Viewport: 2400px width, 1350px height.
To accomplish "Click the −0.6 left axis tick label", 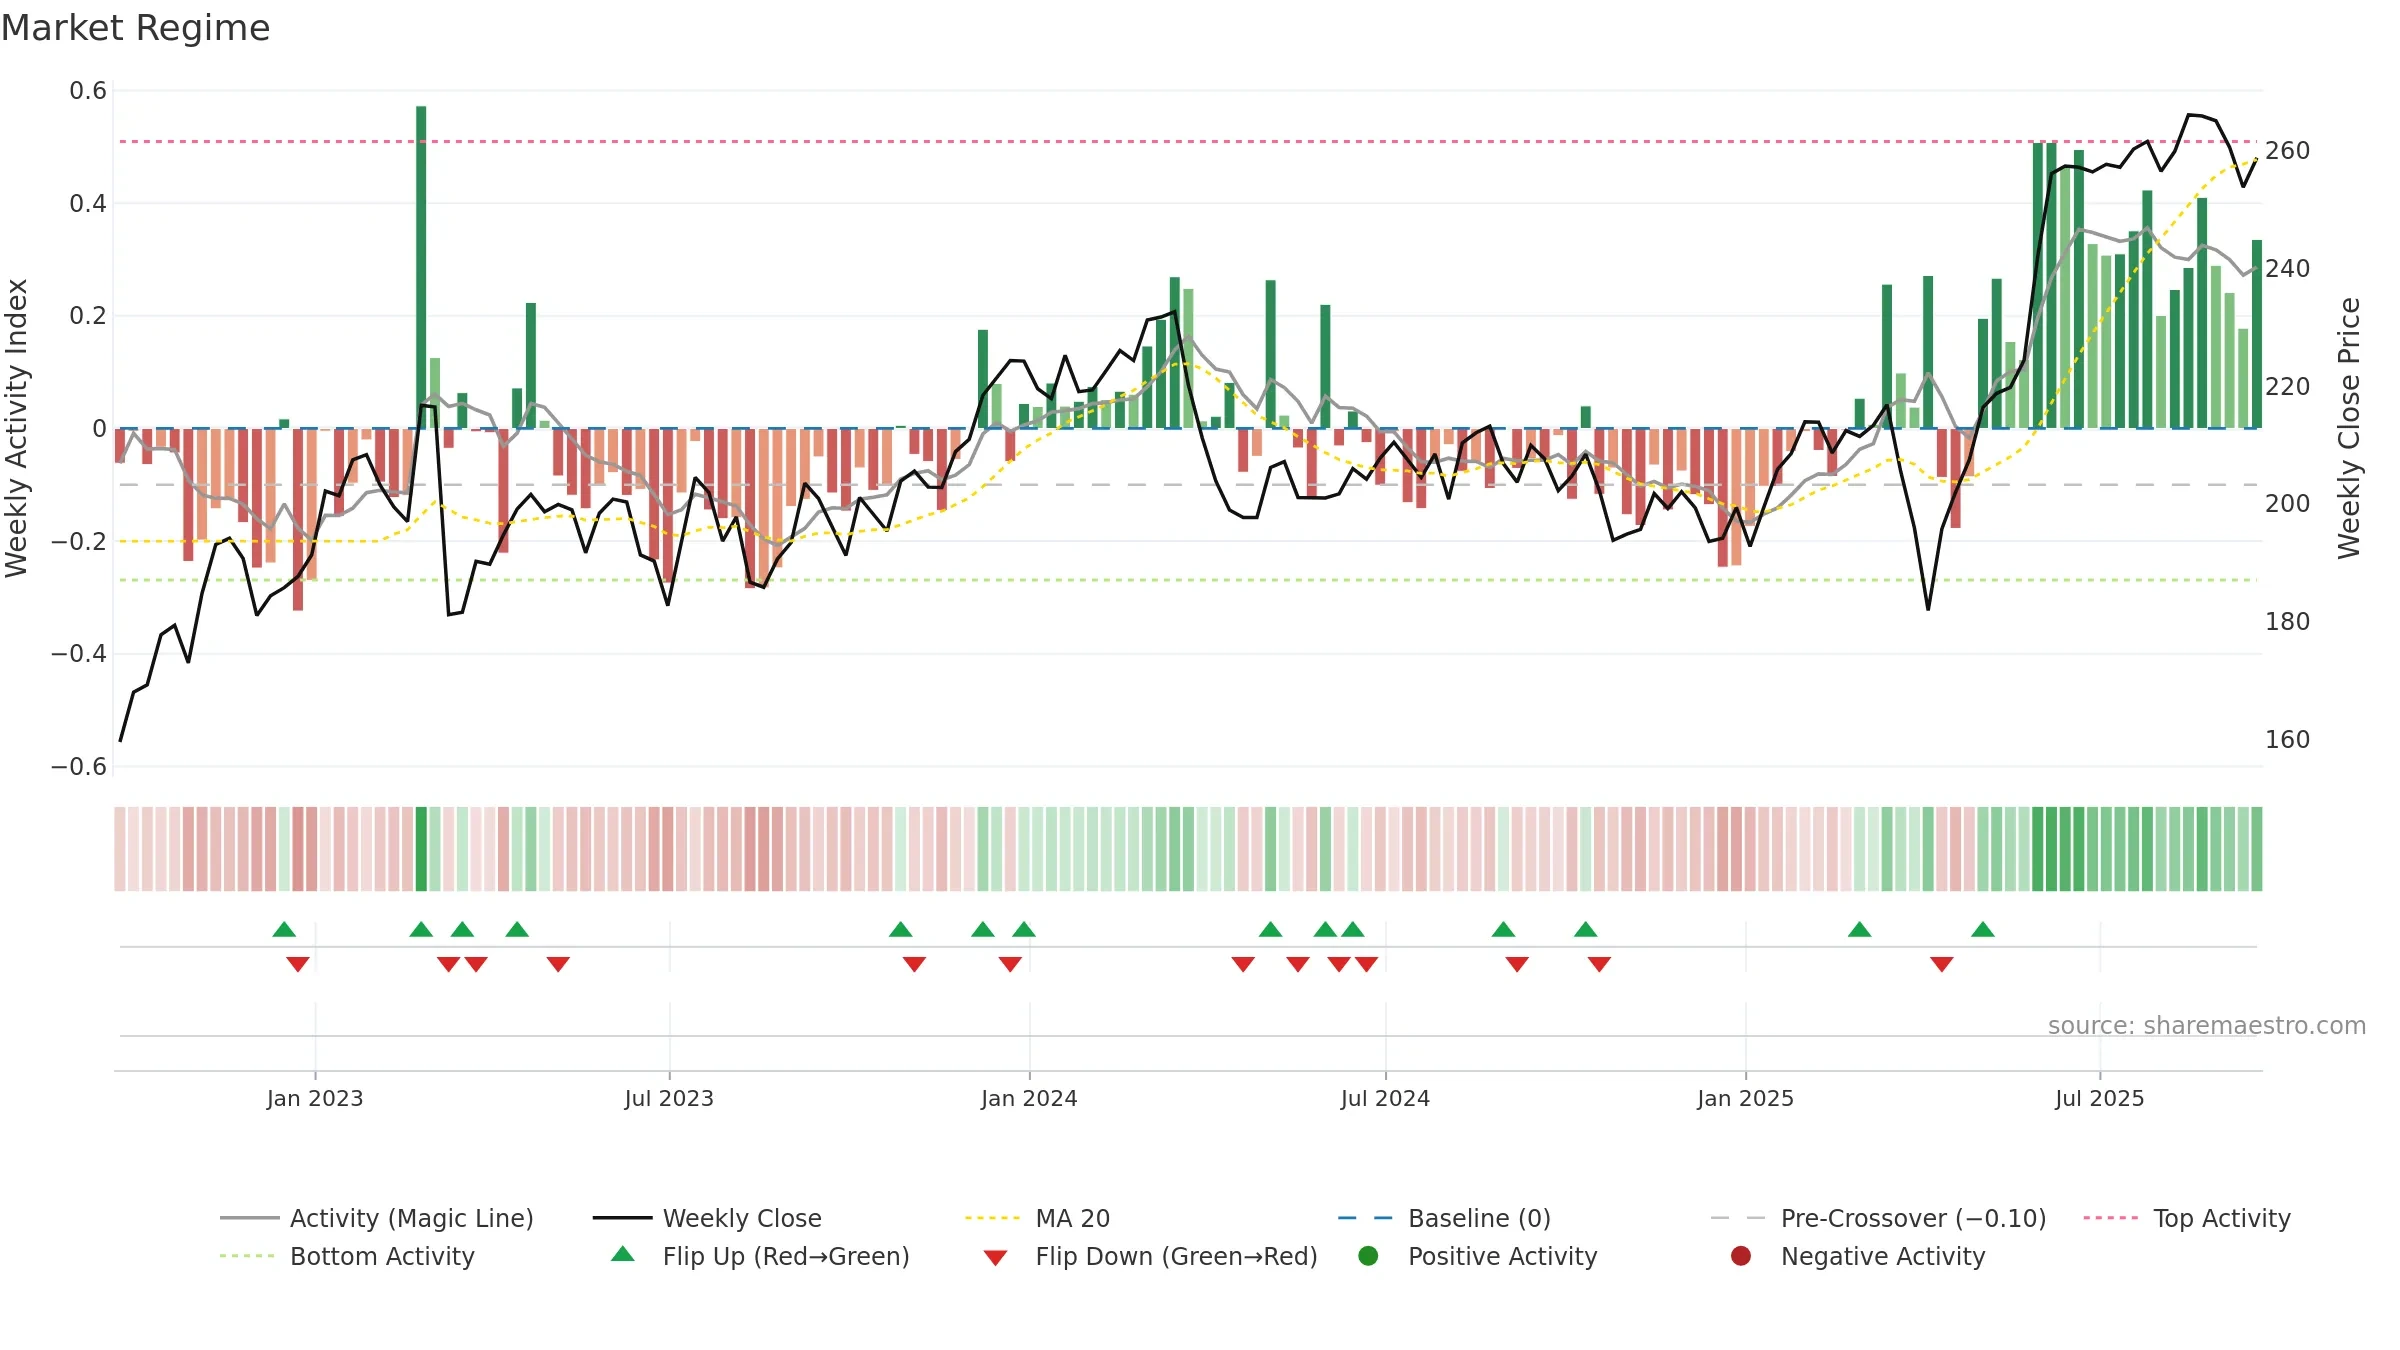I will [x=79, y=767].
